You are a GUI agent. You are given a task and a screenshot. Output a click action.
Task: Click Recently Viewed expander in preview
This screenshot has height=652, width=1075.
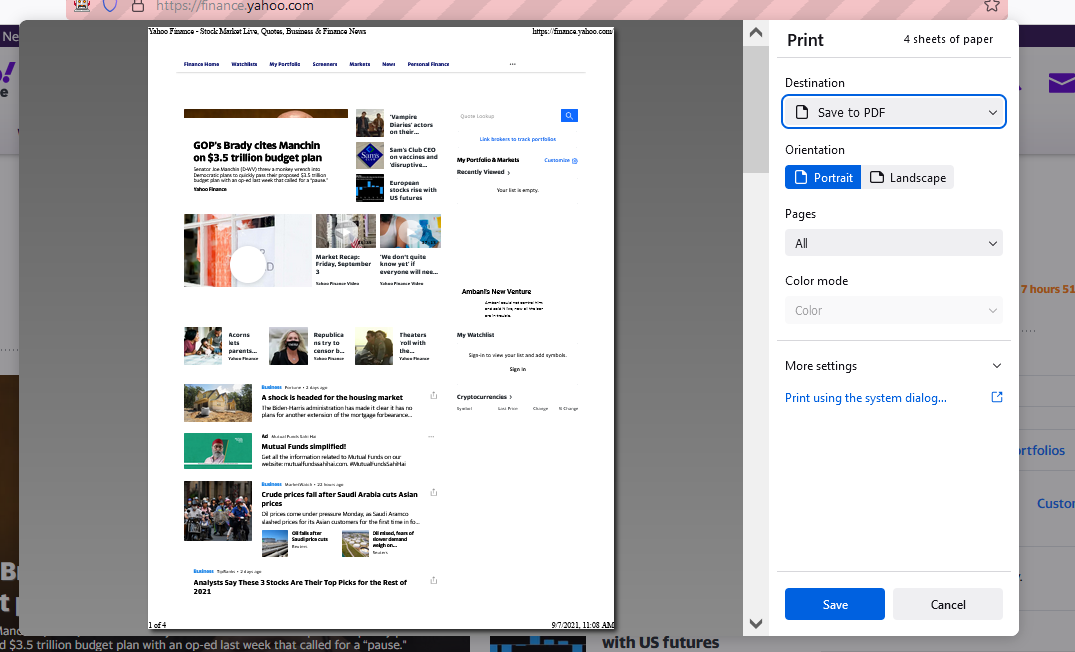[483, 172]
